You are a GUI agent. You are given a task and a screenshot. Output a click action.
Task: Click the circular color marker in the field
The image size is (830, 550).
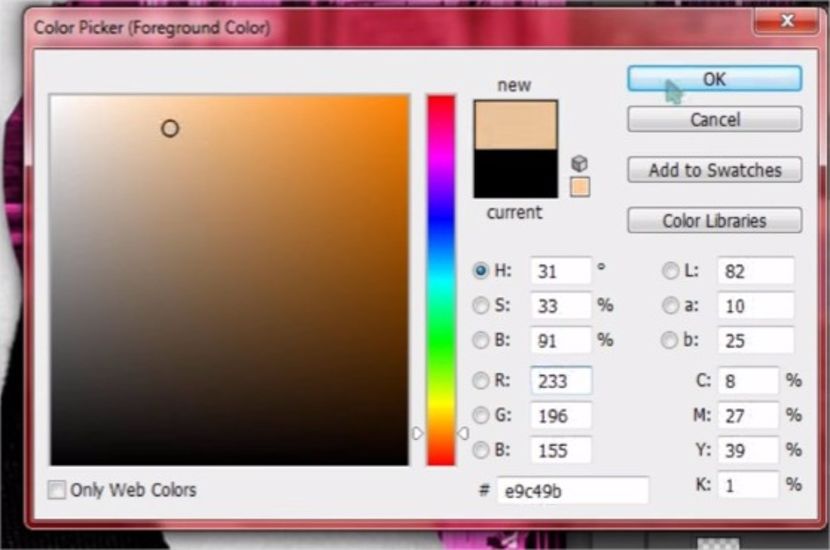click(170, 128)
